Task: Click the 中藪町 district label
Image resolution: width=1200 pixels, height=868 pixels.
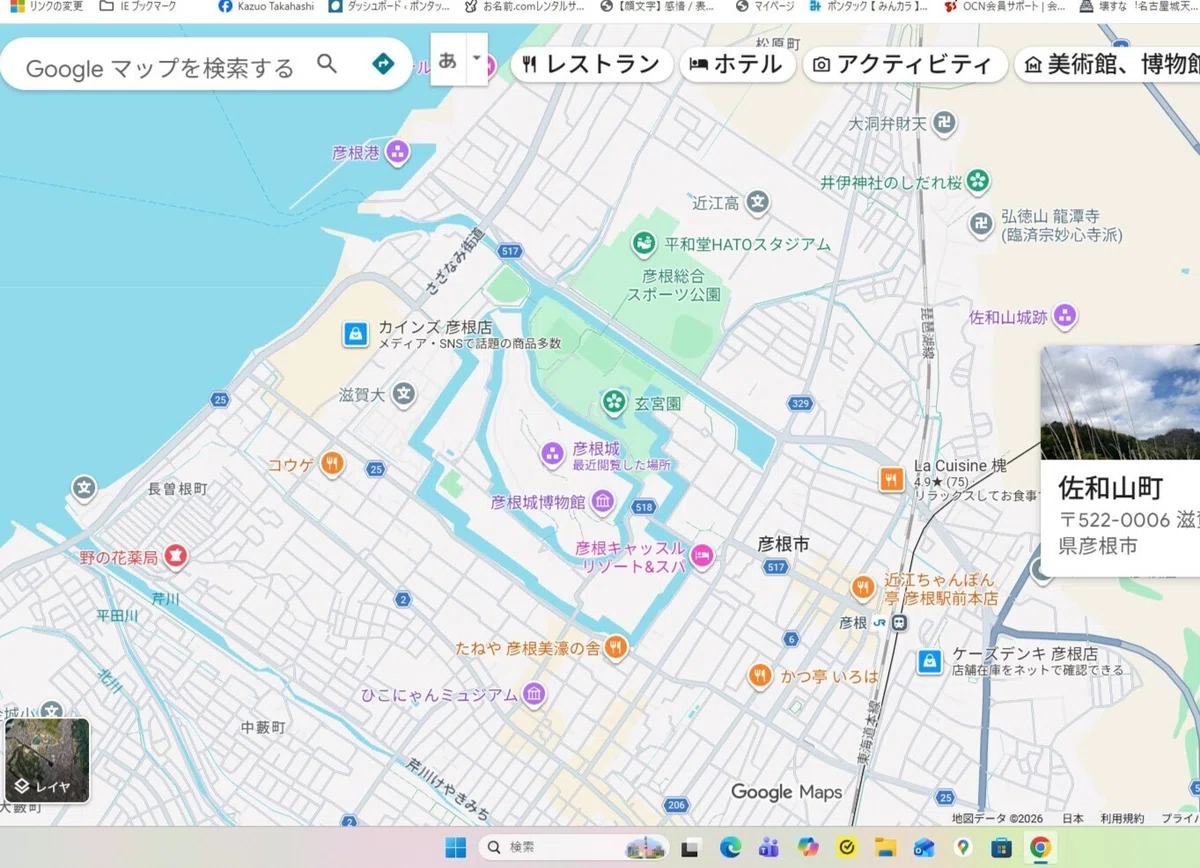Action: 263,727
